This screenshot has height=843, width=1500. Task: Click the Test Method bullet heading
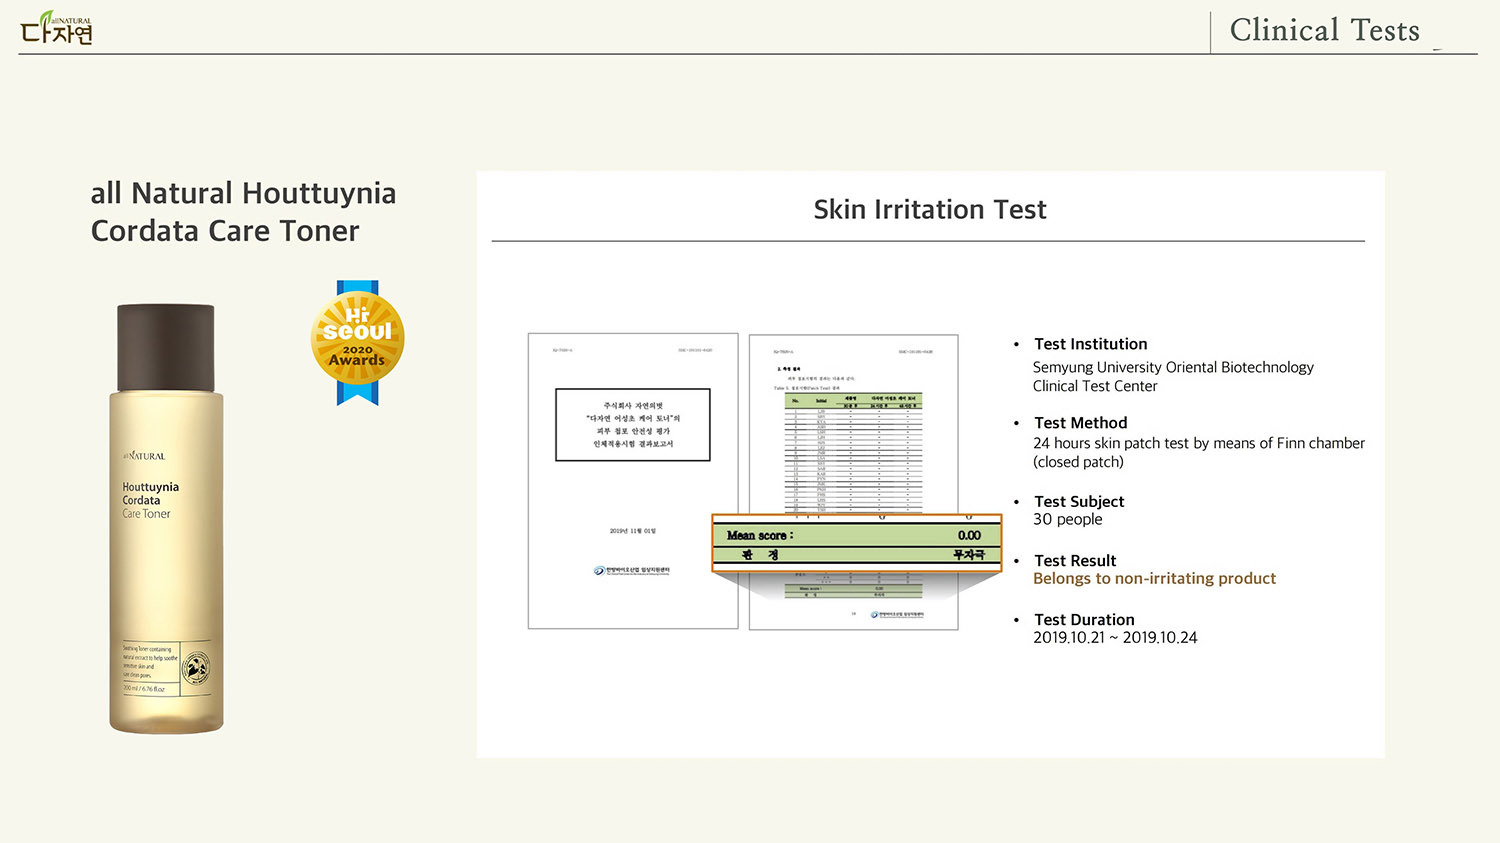[x=1080, y=423]
